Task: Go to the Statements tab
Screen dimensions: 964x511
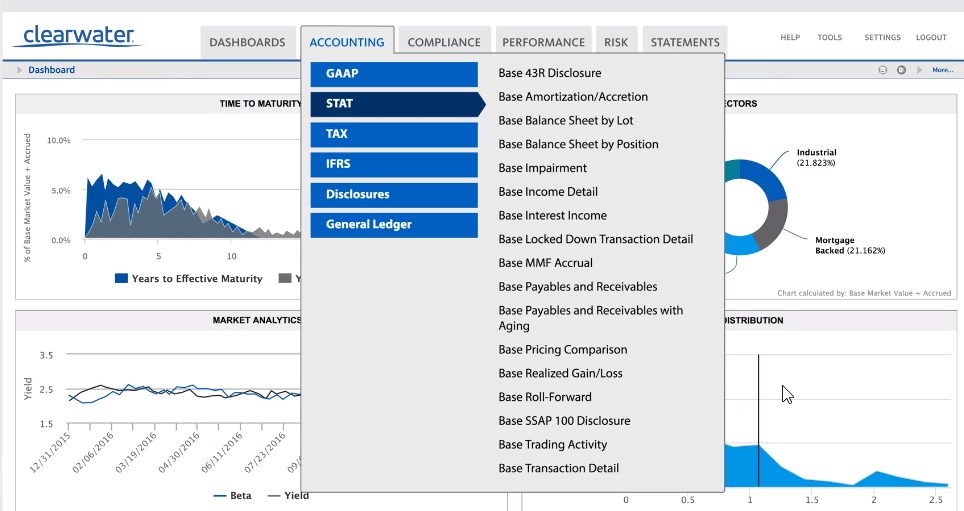Action: click(685, 42)
